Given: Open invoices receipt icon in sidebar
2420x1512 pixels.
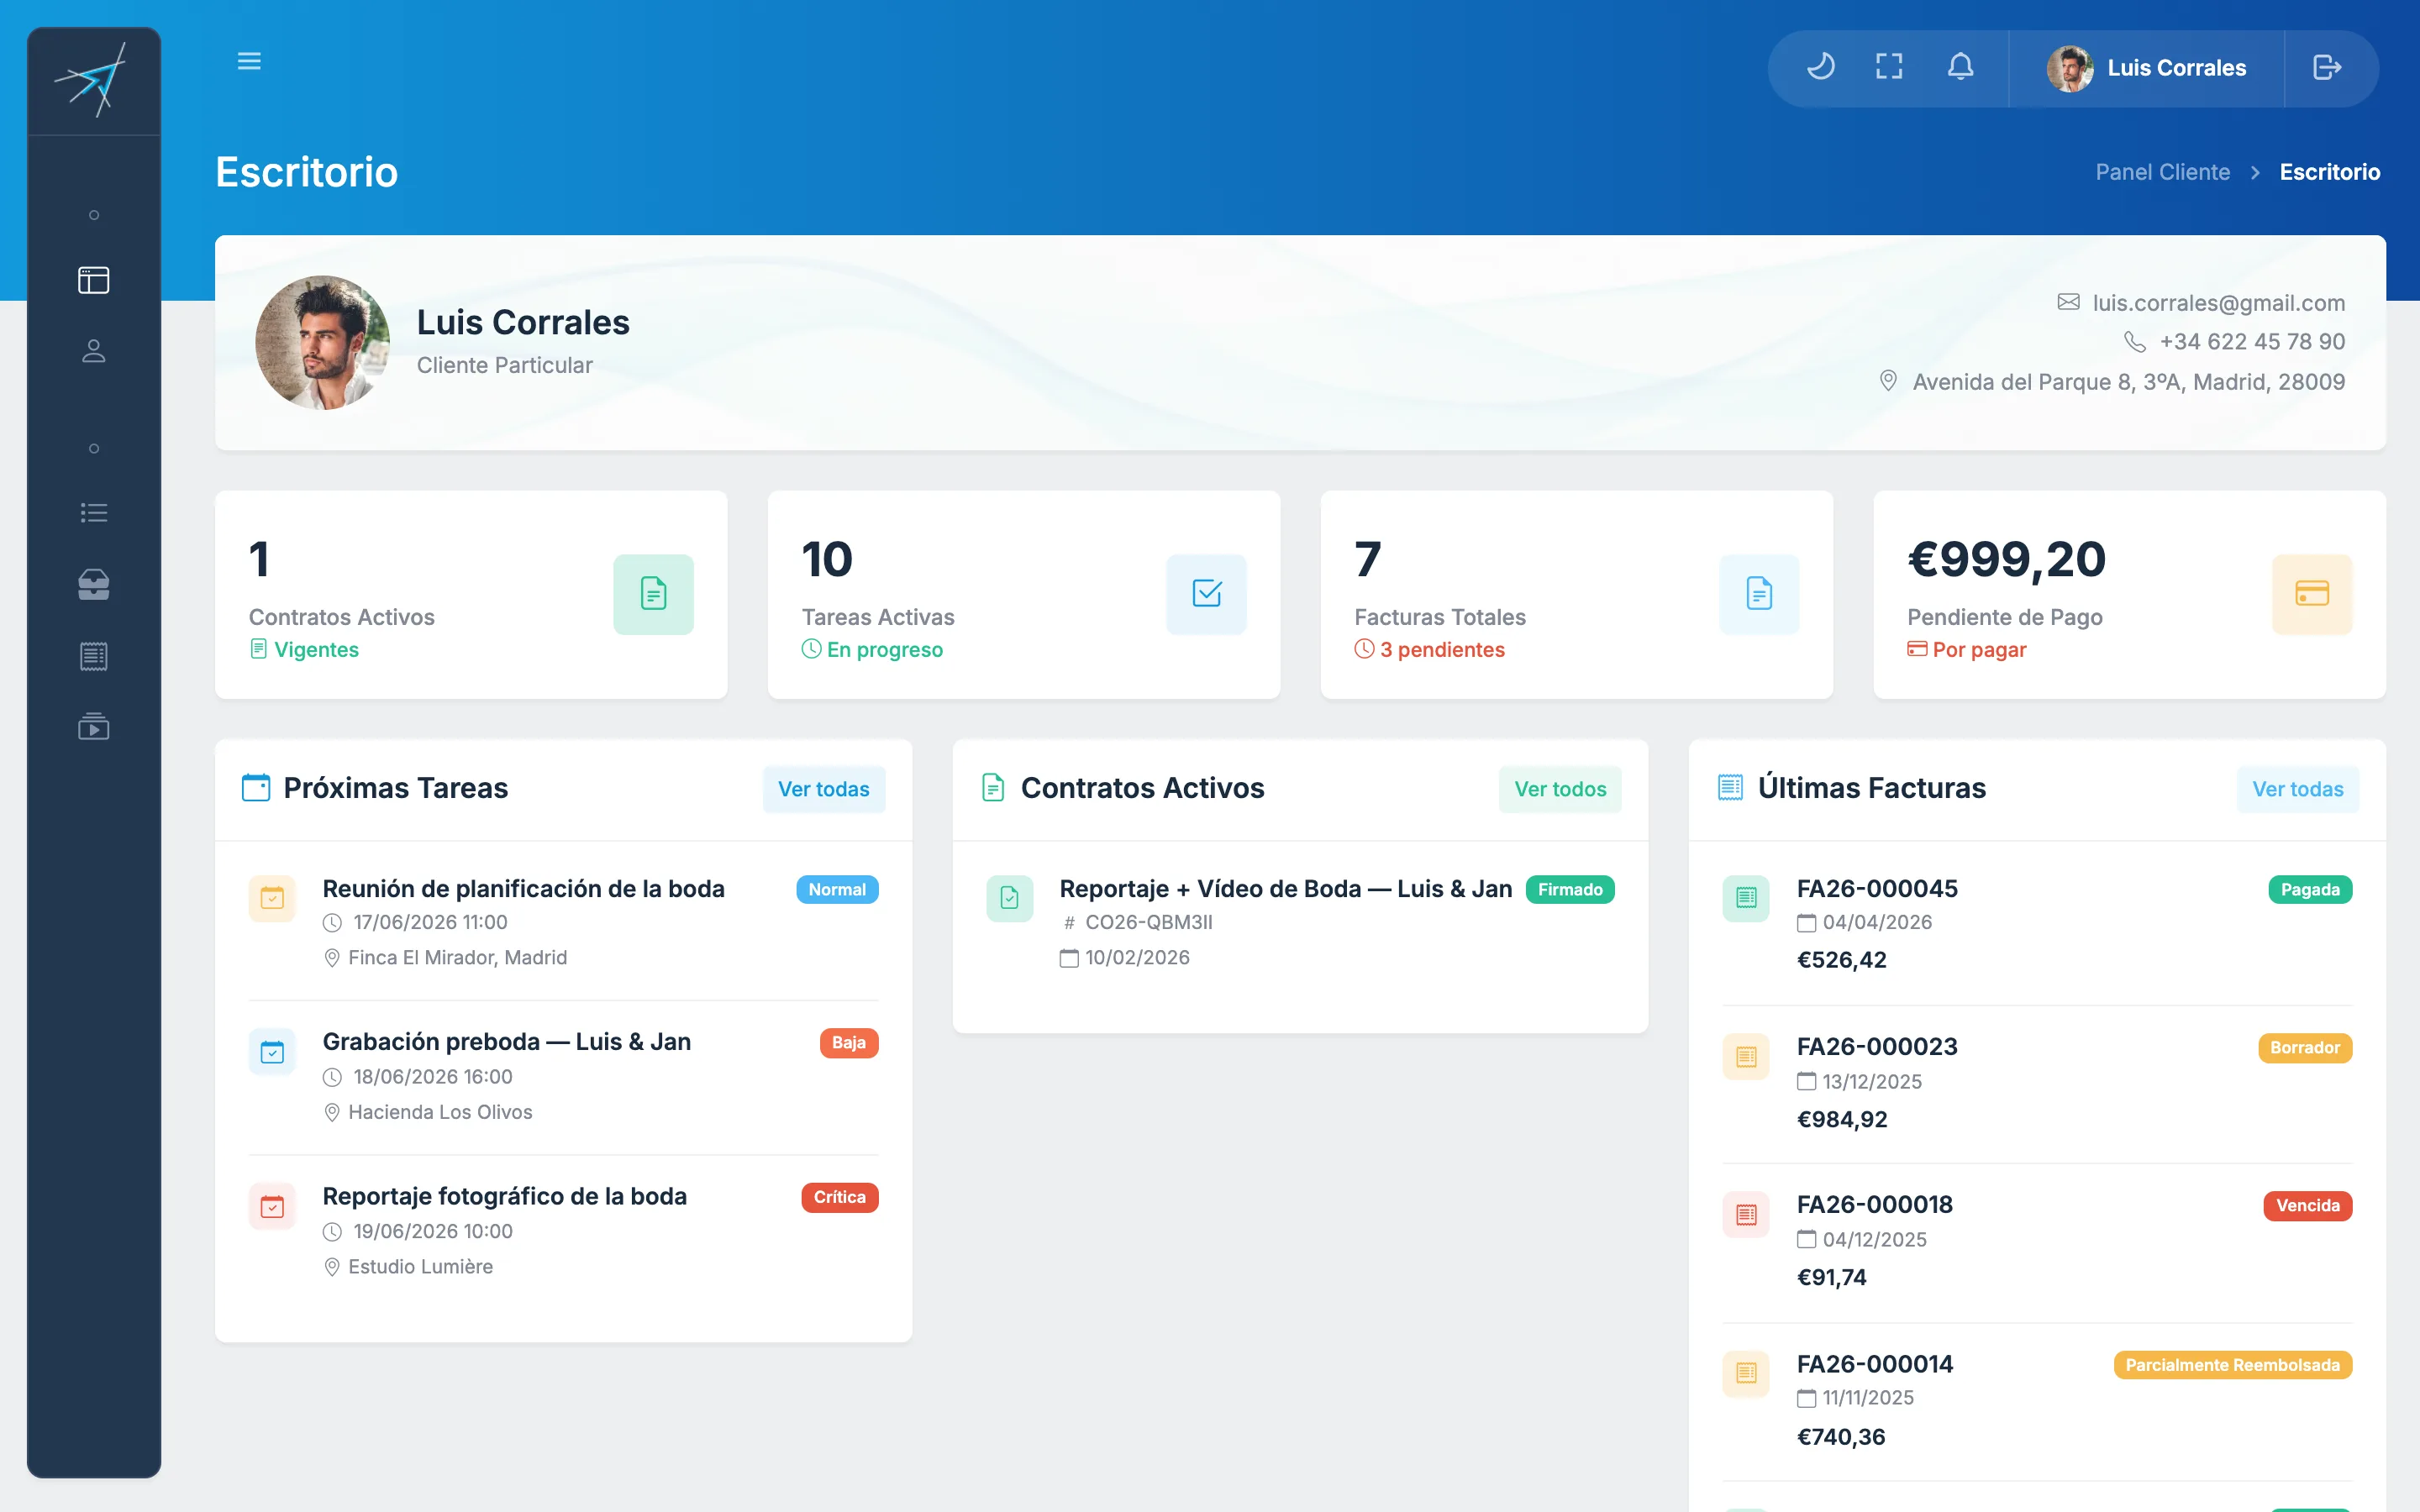Looking at the screenshot, I should (93, 656).
